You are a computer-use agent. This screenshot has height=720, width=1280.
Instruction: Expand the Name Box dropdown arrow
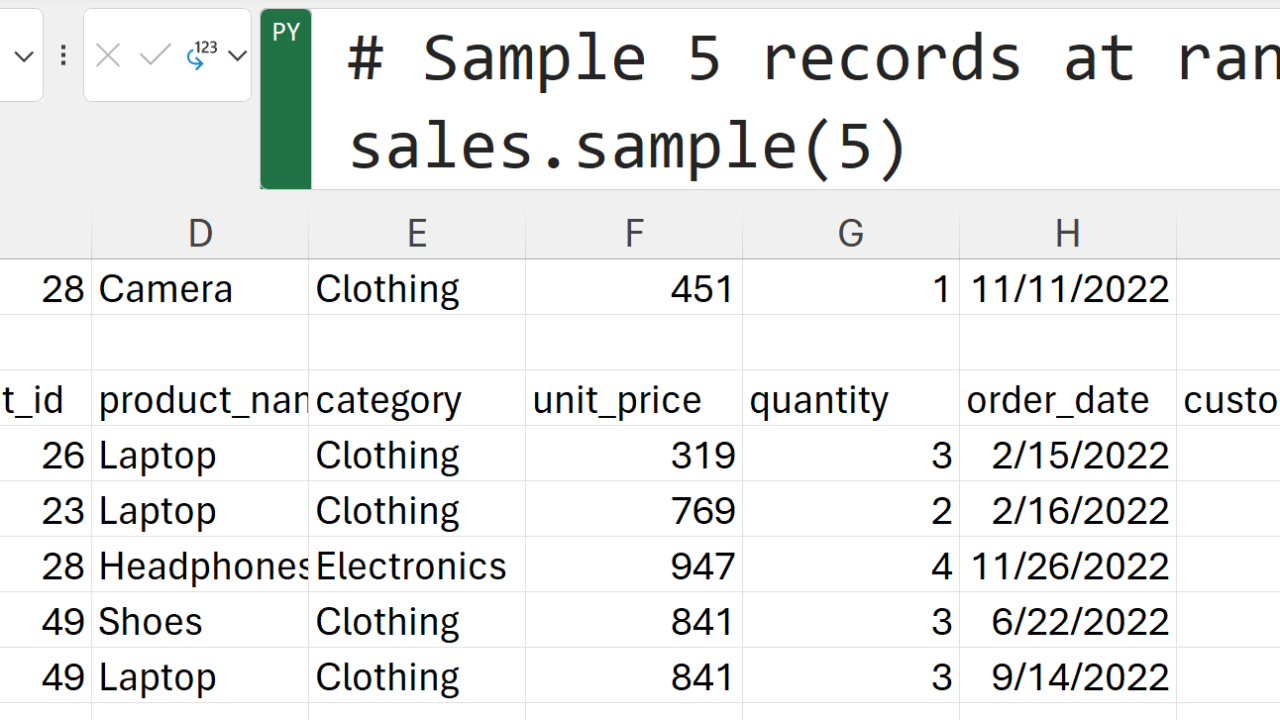(24, 56)
